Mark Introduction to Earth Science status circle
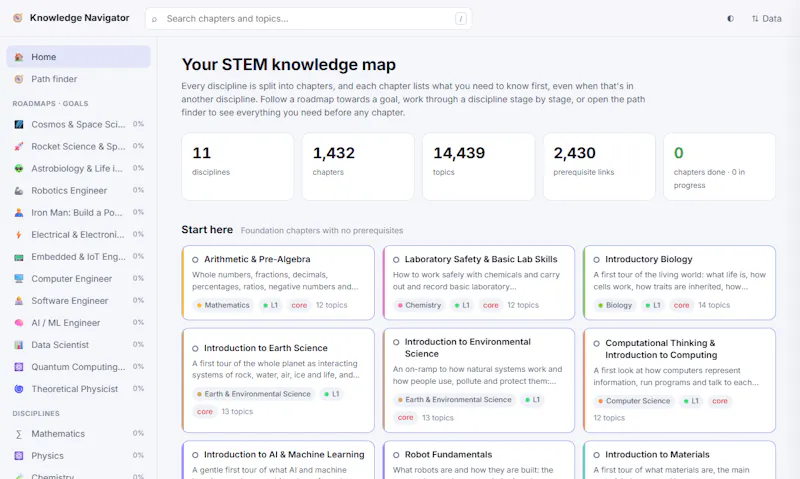Screen dimensions: 800x479 [x=195, y=348]
